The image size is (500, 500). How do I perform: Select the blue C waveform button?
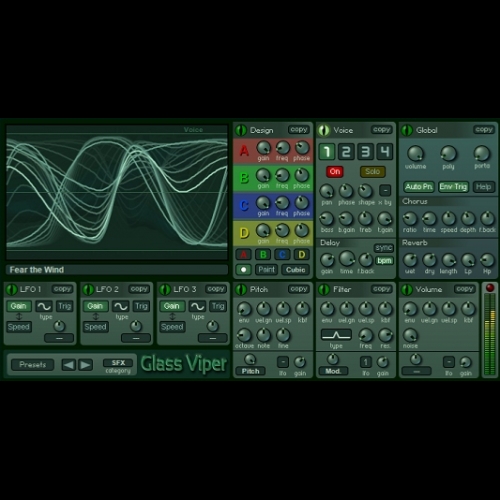pyautogui.click(x=282, y=255)
